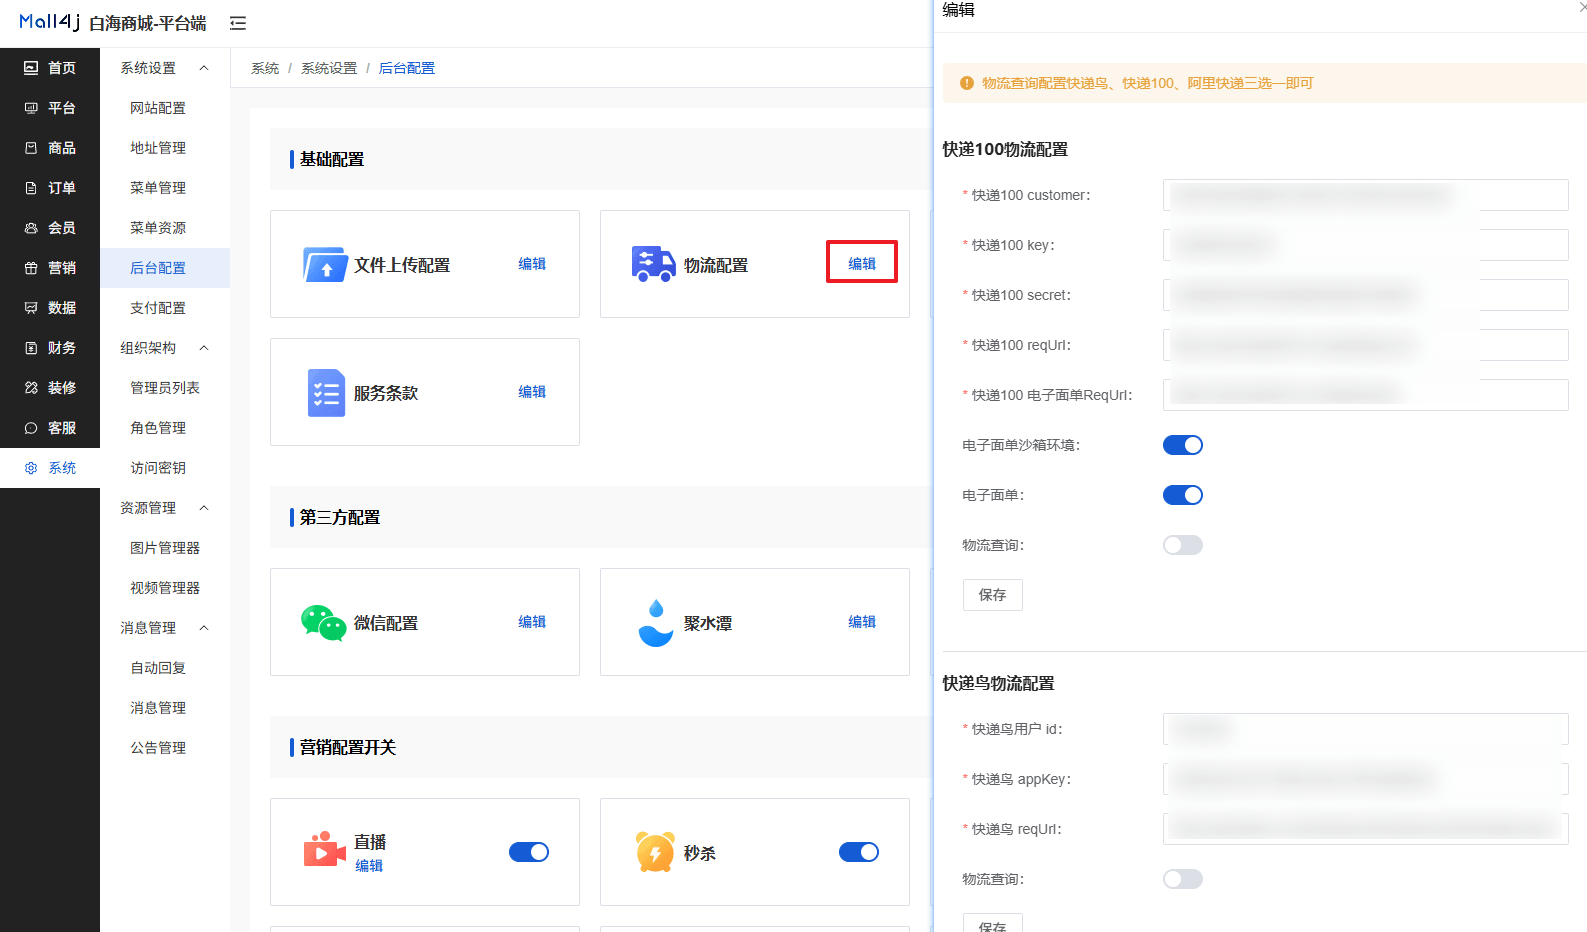Focus the 快递100 secret input field
The width and height of the screenshot is (1587, 932).
pos(1366,295)
